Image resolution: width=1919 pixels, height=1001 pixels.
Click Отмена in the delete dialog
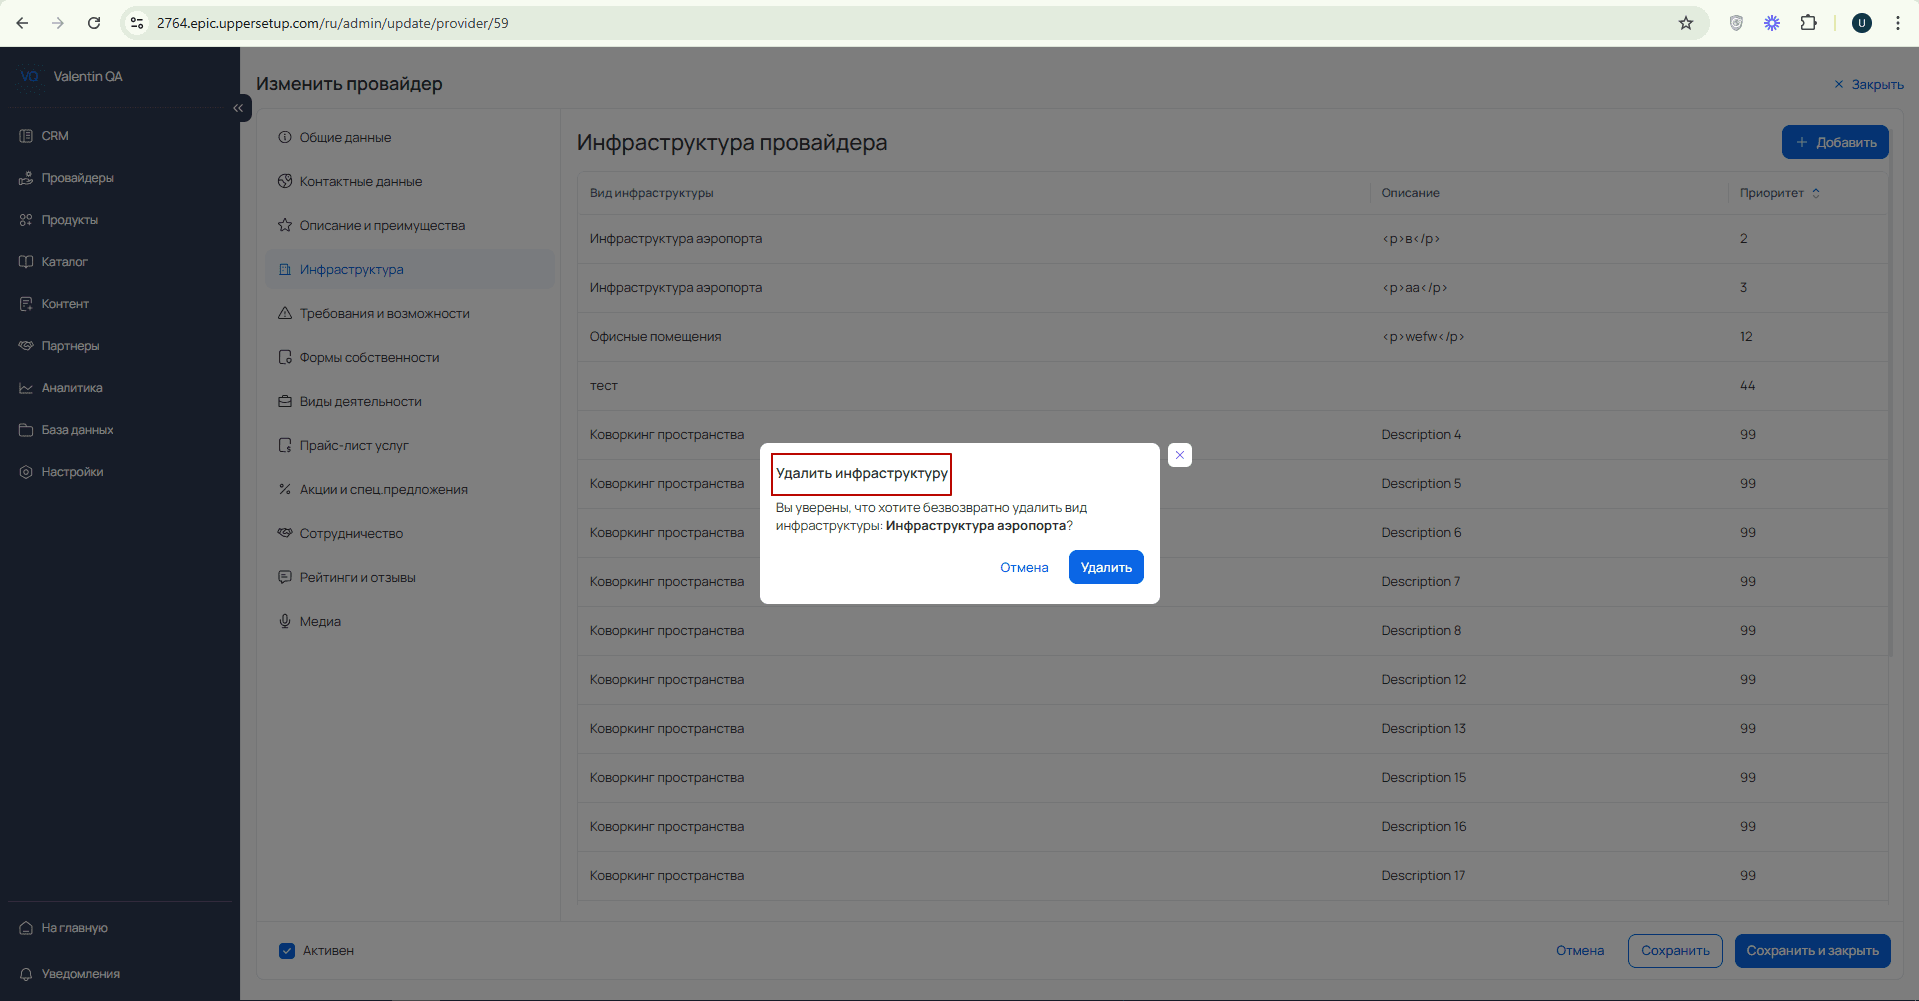click(x=1024, y=567)
